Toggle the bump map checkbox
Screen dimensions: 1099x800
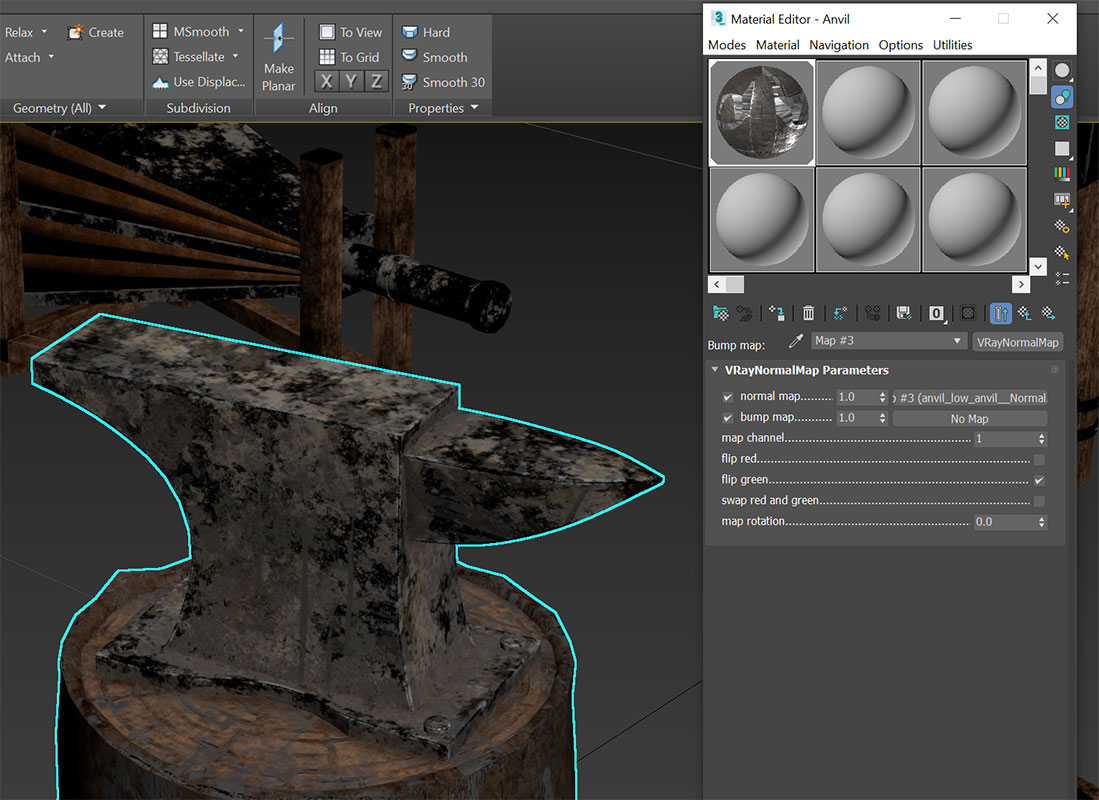pyautogui.click(x=728, y=418)
